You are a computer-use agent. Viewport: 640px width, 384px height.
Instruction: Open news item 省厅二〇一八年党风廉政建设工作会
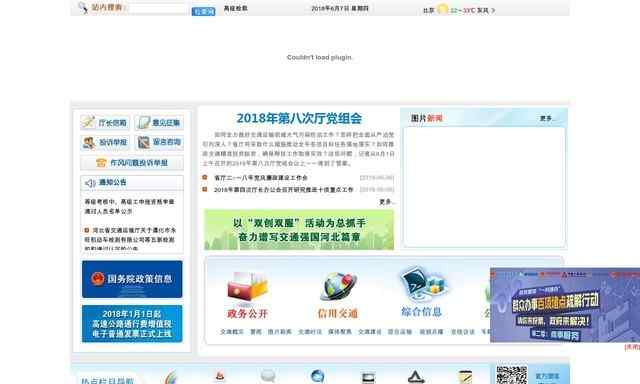[x=261, y=178]
